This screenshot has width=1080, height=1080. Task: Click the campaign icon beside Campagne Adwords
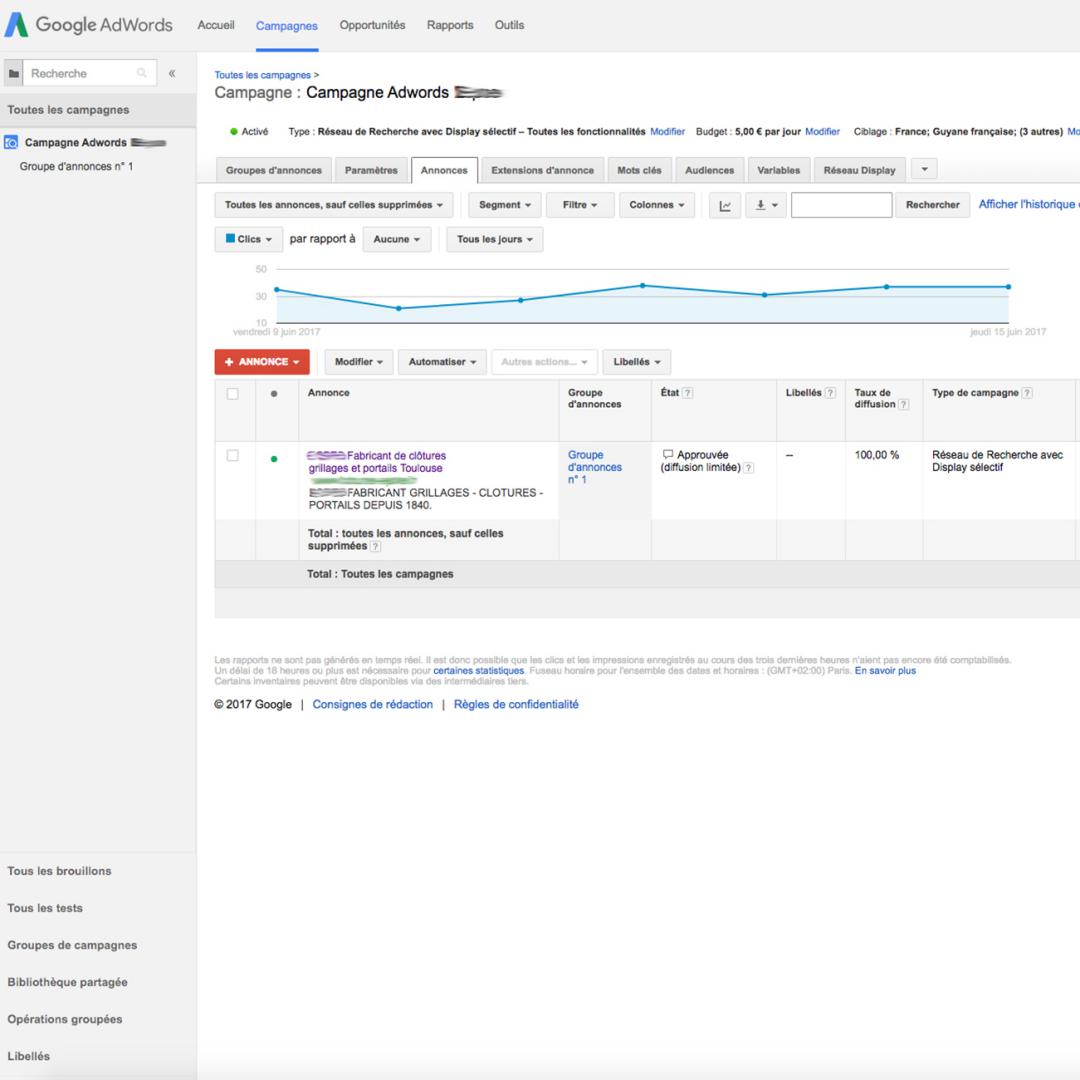[11, 143]
